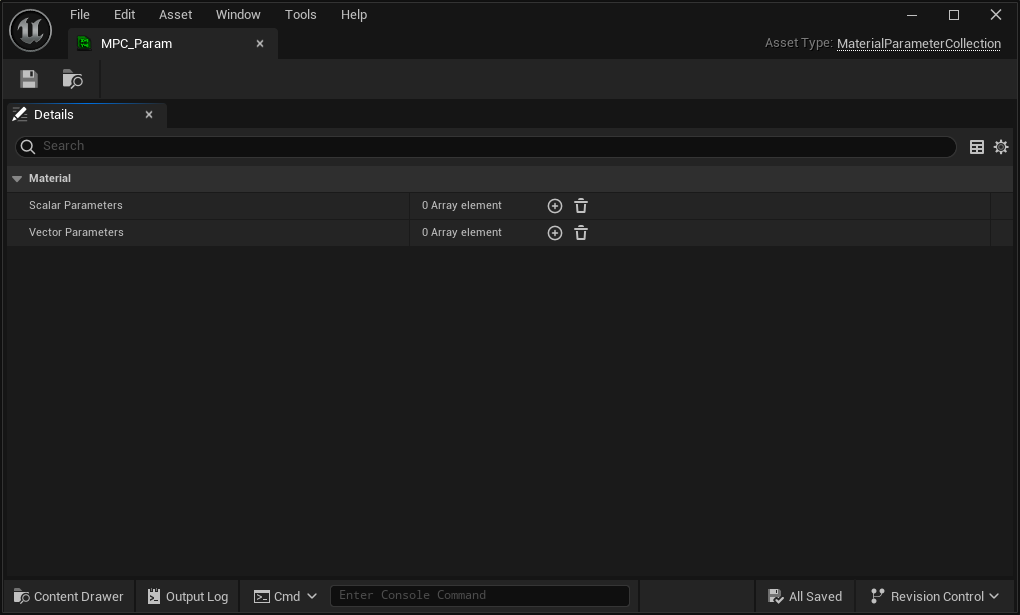Remove all Scalar Parameters with trash icon
This screenshot has width=1020, height=615.
581,206
